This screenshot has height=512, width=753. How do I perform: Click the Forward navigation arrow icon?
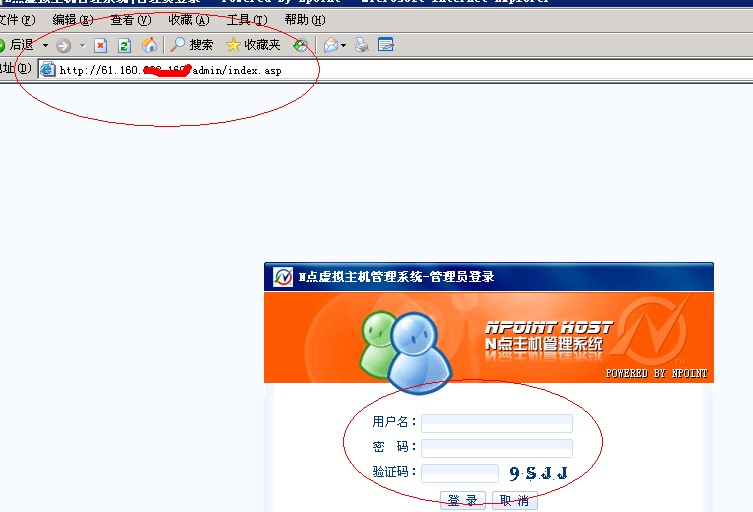63,46
